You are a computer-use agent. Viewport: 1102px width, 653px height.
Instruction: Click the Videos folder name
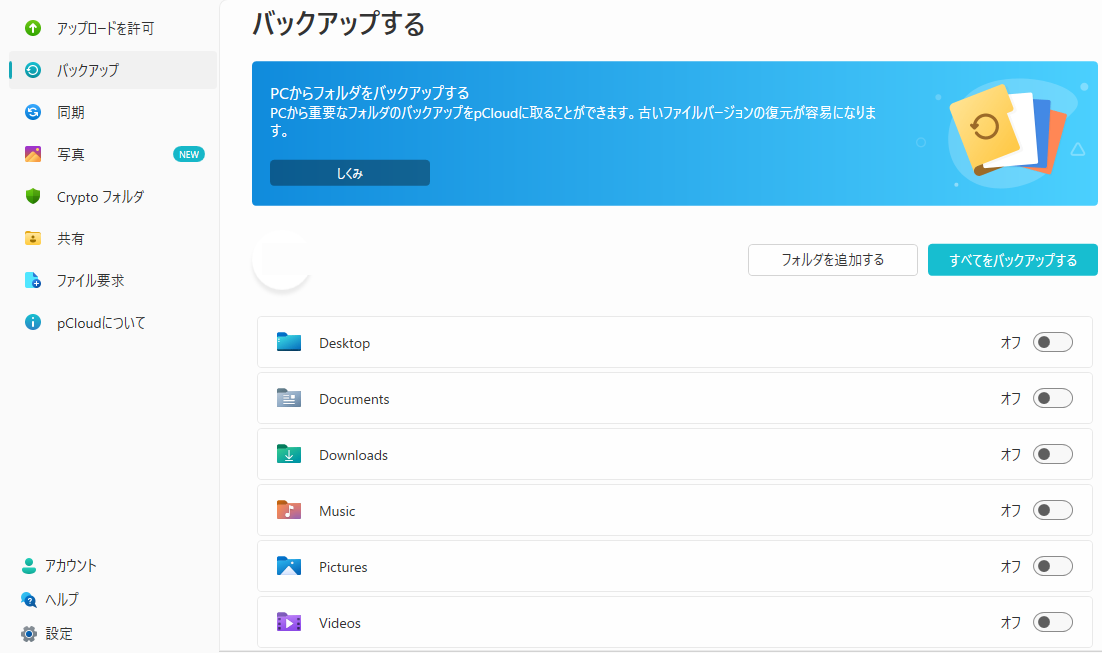(339, 623)
